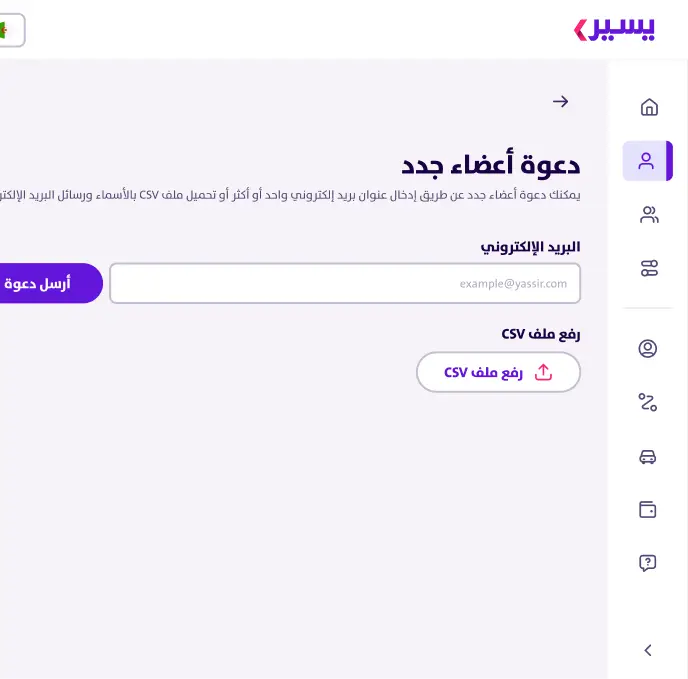The image size is (688, 679).
Task: Open the wallet icon in sidebar
Action: 647,510
